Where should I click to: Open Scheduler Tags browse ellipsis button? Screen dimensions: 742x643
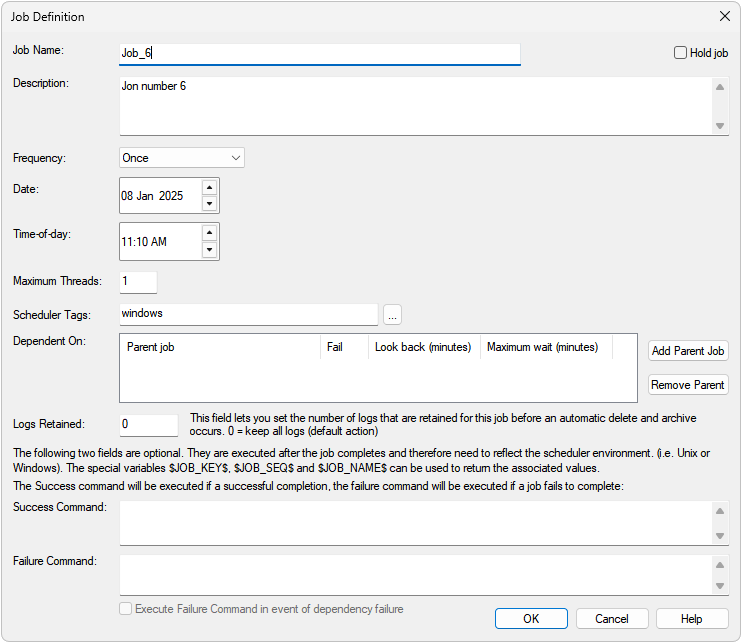click(x=392, y=315)
